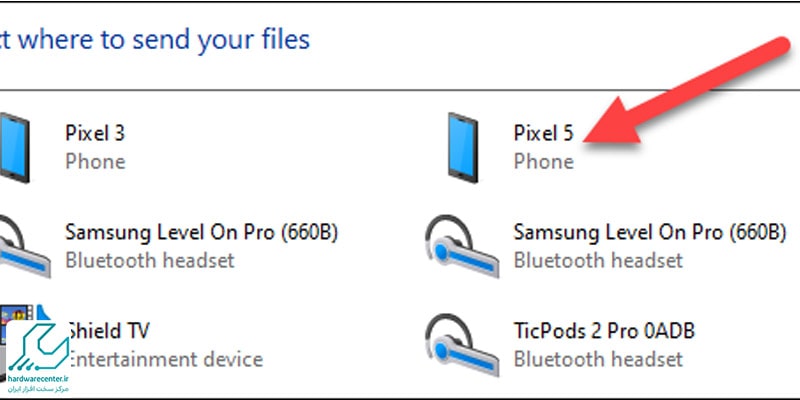Screen dimensions: 800x400
Task: Click the "Phone" label under Pixel 5
Action: tap(543, 161)
